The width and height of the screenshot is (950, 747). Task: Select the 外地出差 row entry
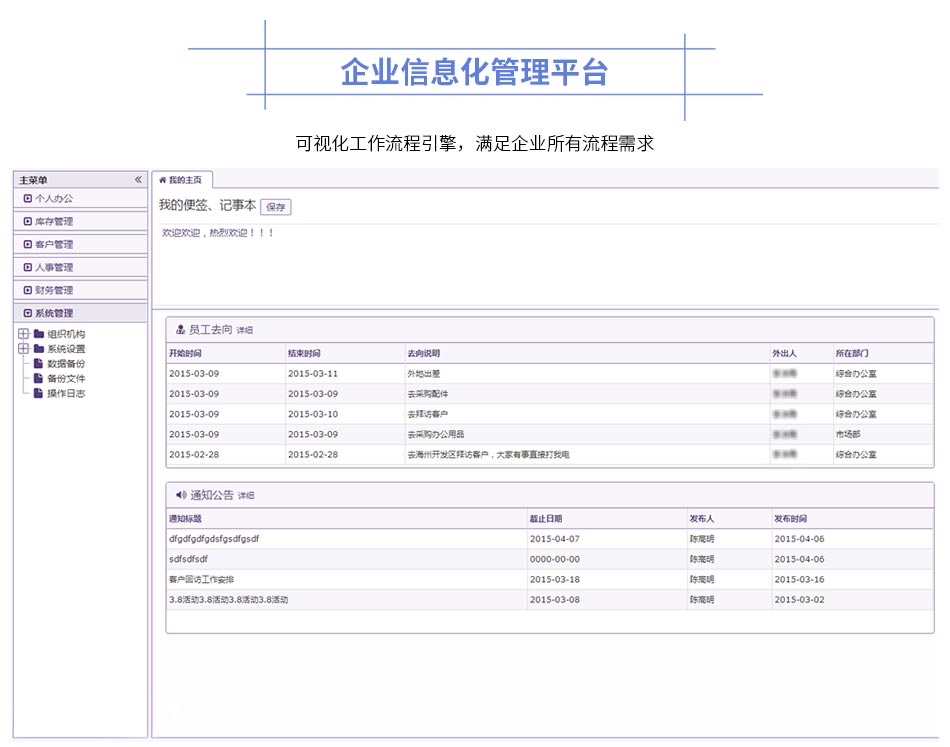point(424,374)
